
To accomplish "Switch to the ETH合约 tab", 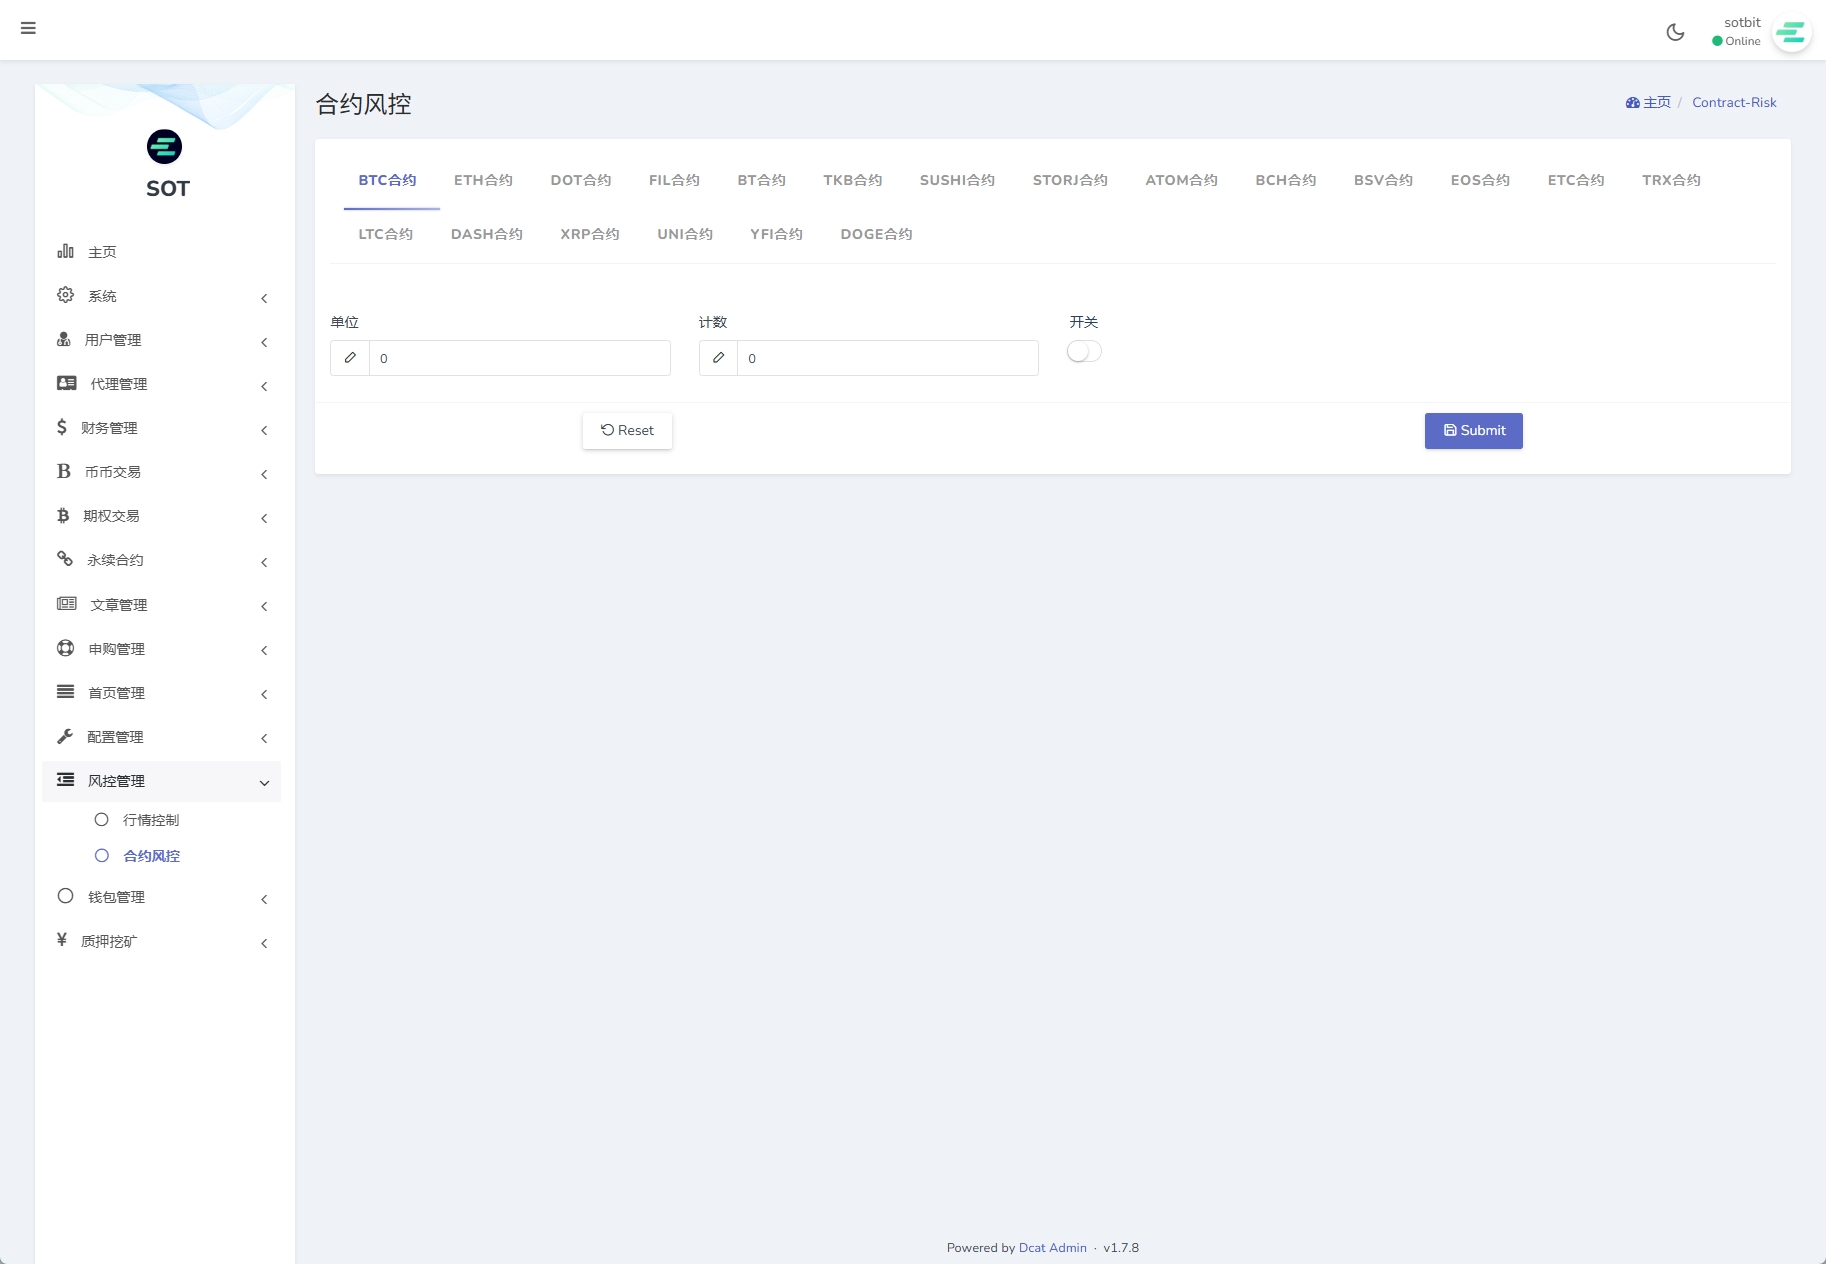I will click(x=483, y=180).
